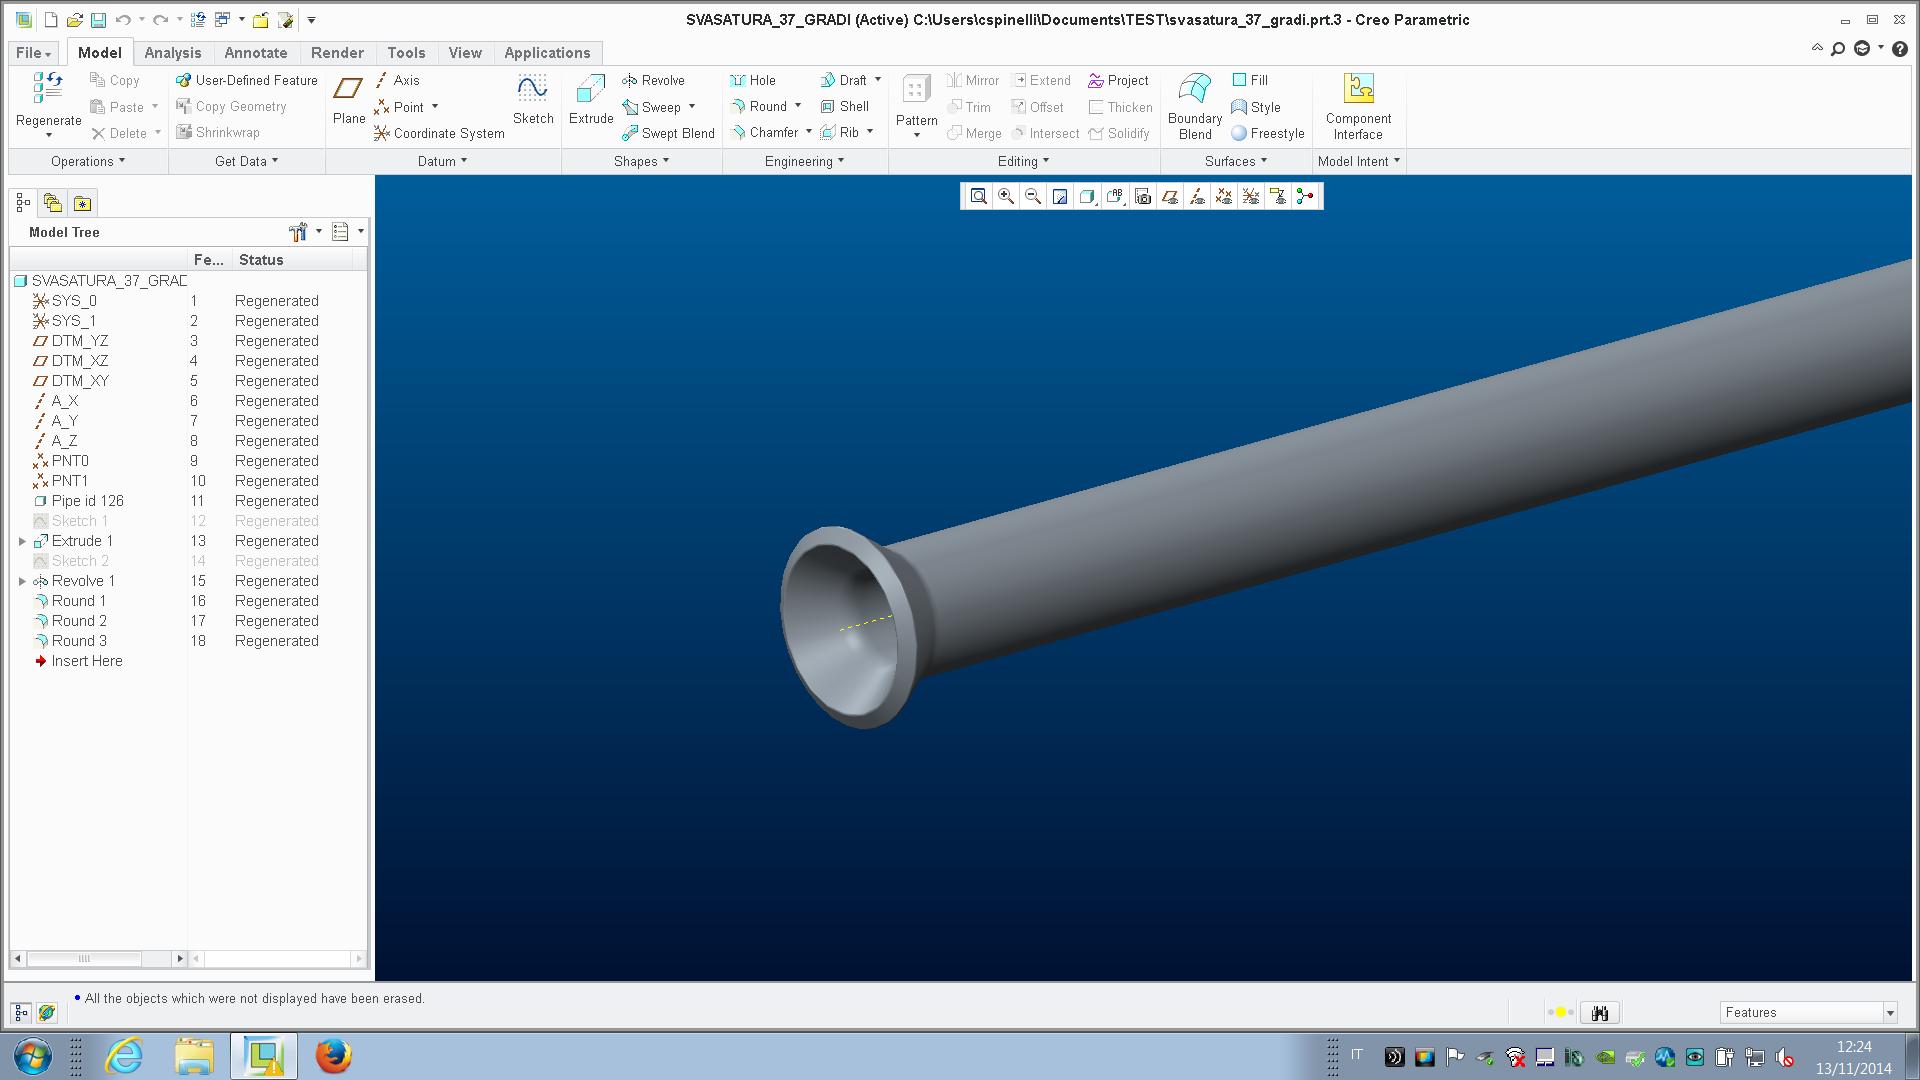Open the folder browser tab icon
This screenshot has width=1920, height=1080.
pos(53,204)
